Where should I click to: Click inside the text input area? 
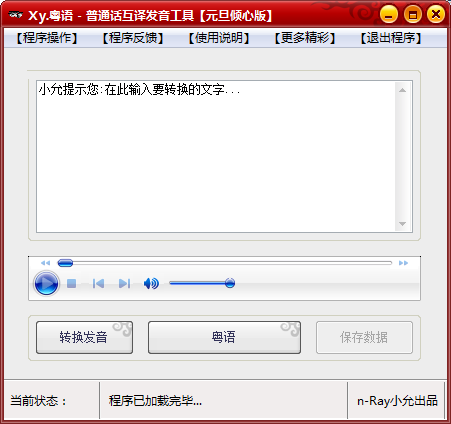[x=216, y=157]
